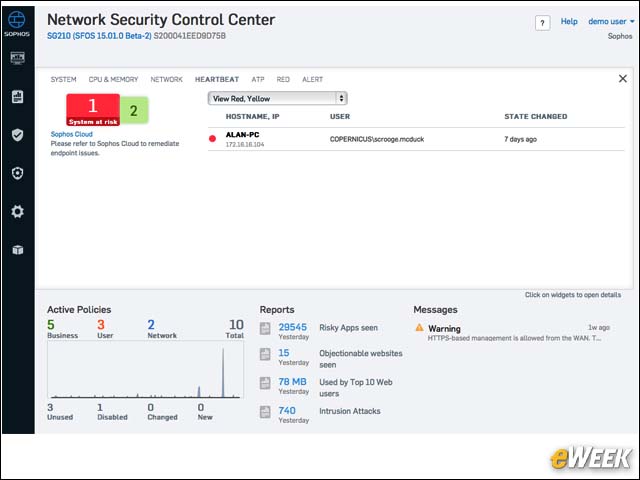
Task: Open the monitor dashboard sidebar icon
Action: tap(17, 58)
